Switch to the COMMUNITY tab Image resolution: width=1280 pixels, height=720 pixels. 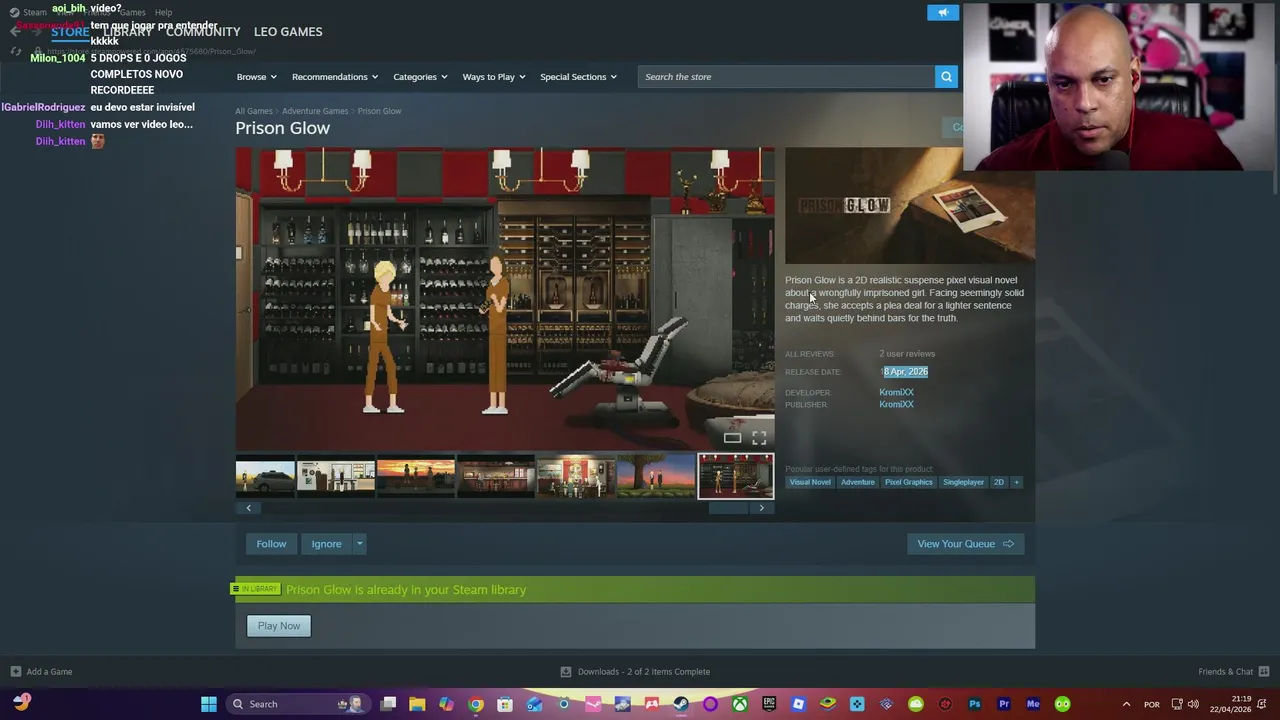pyautogui.click(x=203, y=32)
